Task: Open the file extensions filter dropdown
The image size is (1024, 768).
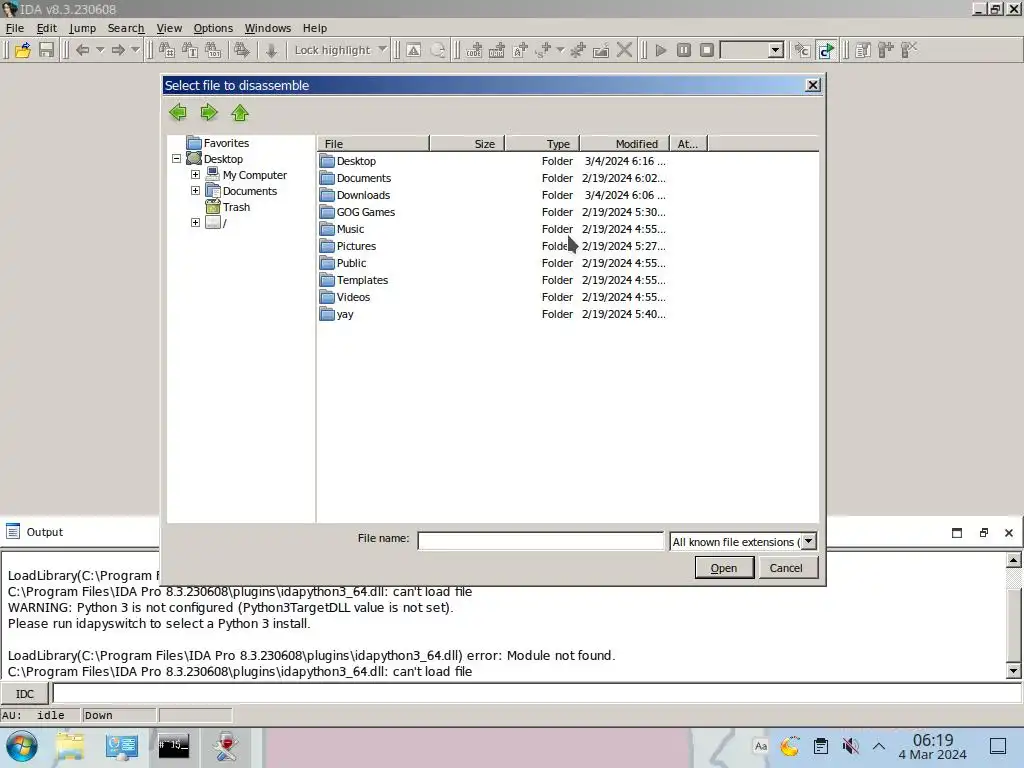Action: [808, 541]
